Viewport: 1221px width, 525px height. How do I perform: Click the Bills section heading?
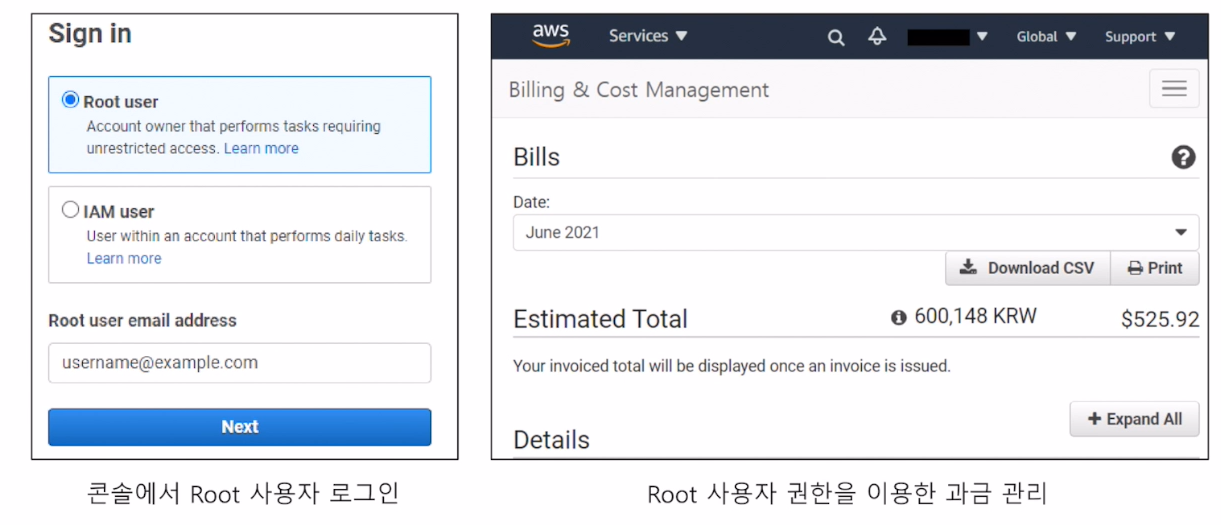coord(536,157)
